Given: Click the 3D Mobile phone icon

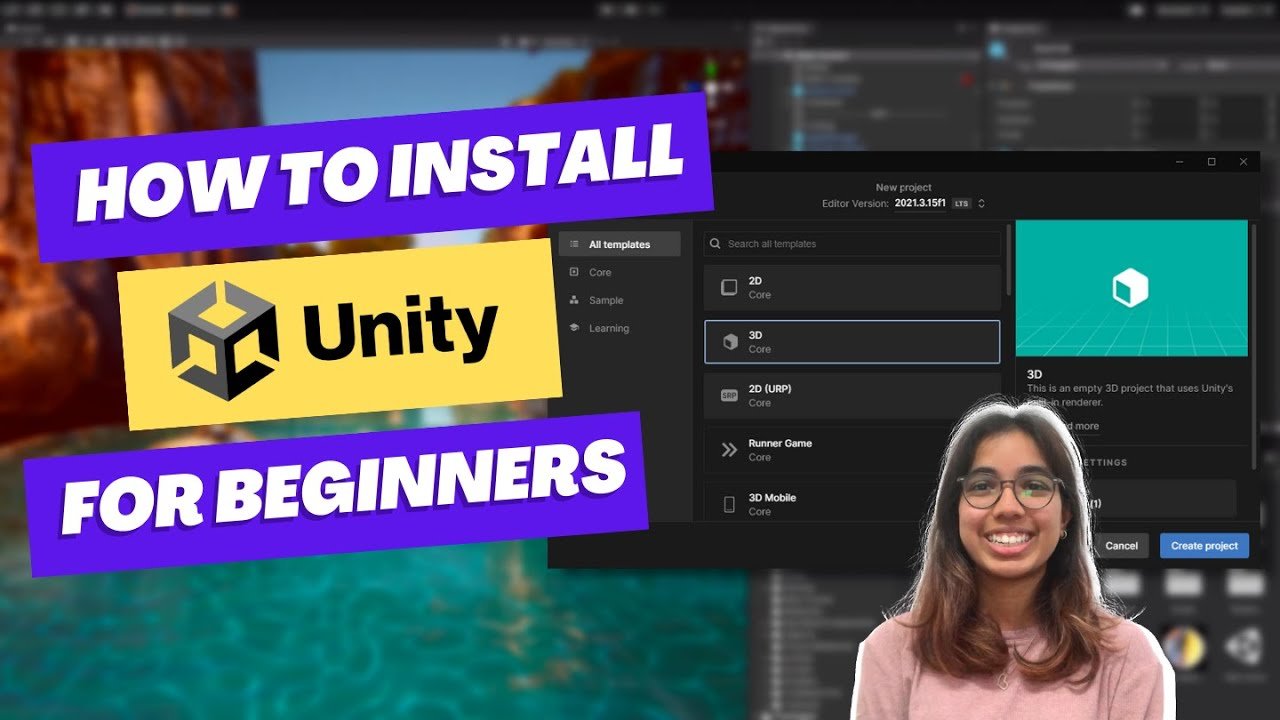Looking at the screenshot, I should (x=729, y=504).
